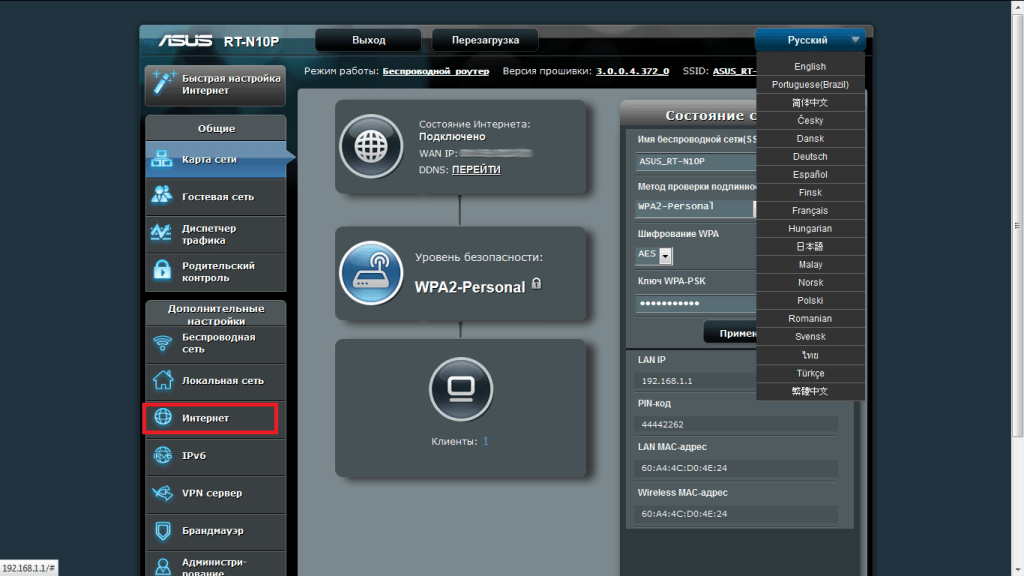Expand the Русский language dropdown
This screenshot has width=1024, height=576.
[x=810, y=40]
